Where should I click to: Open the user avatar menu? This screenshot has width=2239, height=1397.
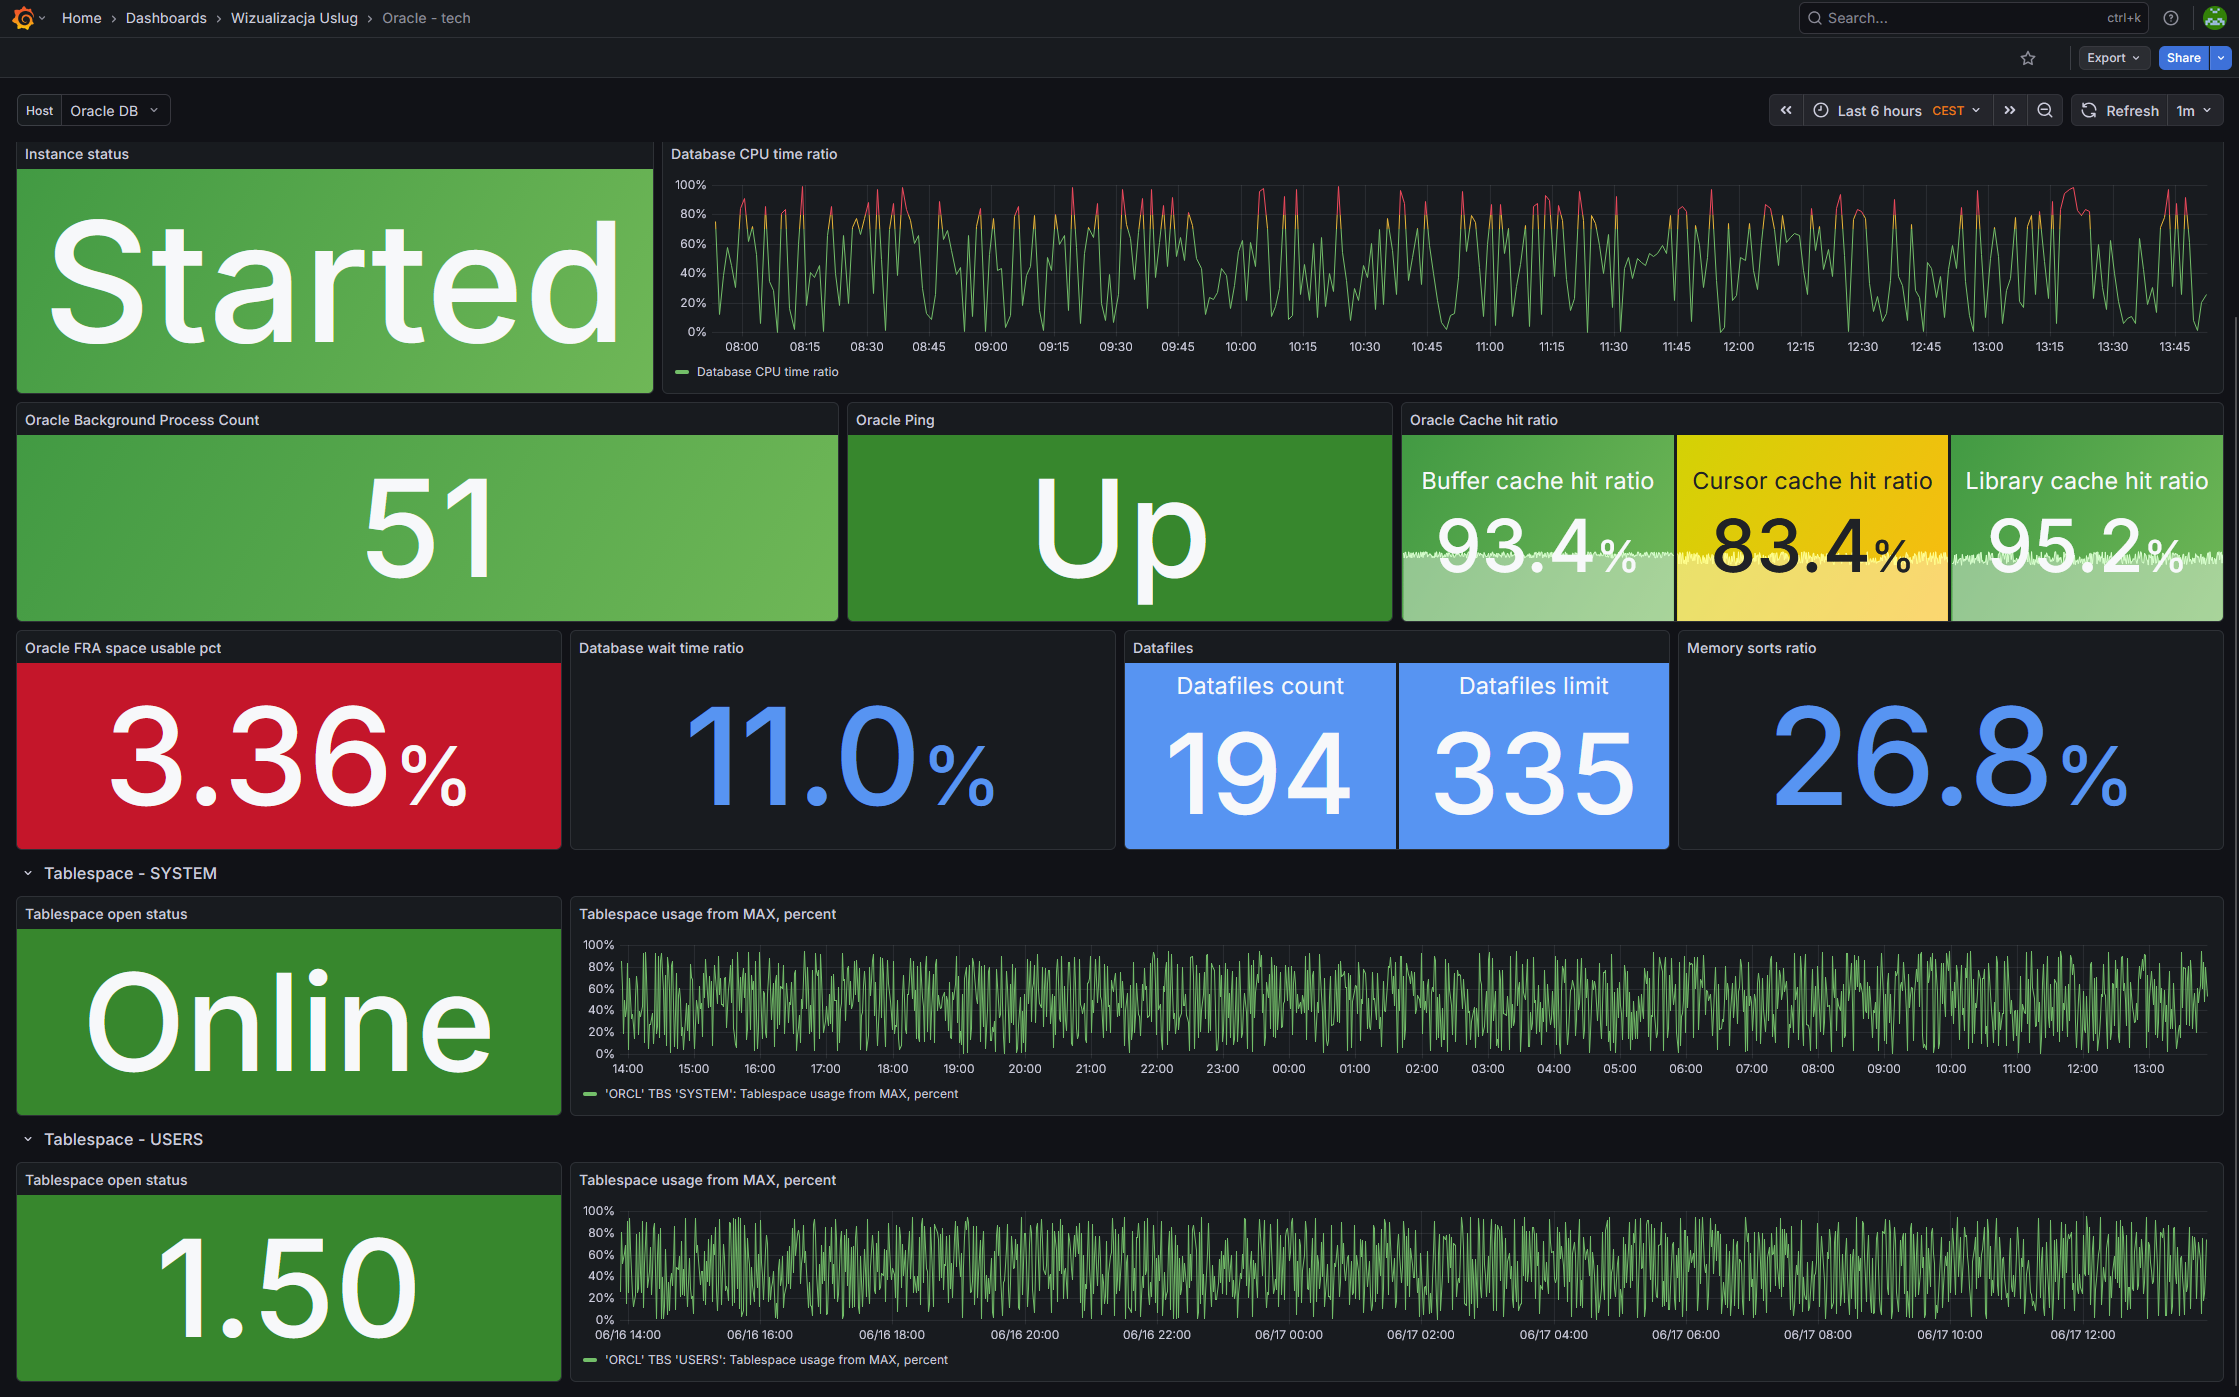[2215, 18]
